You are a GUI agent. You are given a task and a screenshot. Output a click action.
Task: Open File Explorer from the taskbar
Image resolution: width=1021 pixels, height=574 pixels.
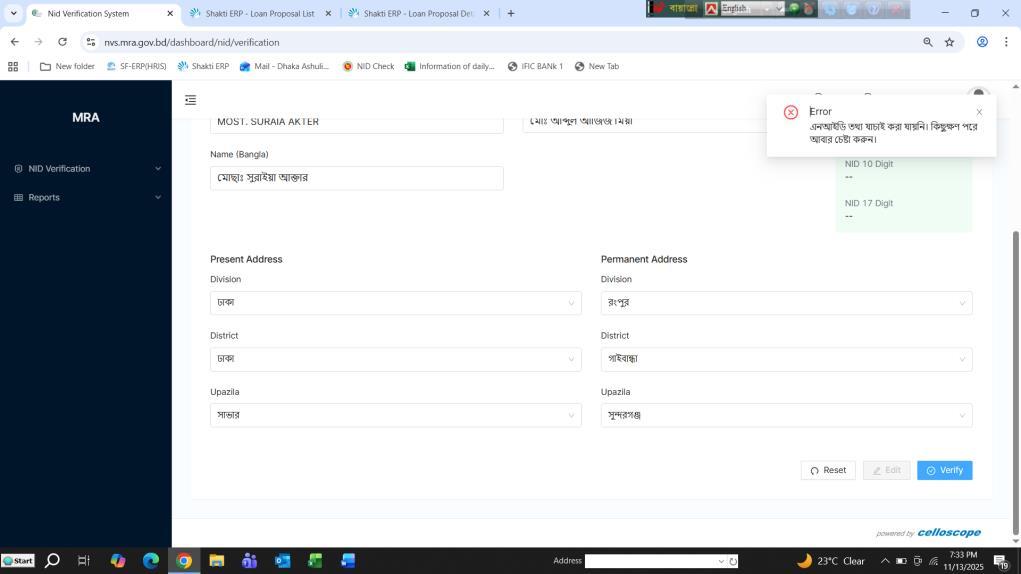pyautogui.click(x=216, y=561)
